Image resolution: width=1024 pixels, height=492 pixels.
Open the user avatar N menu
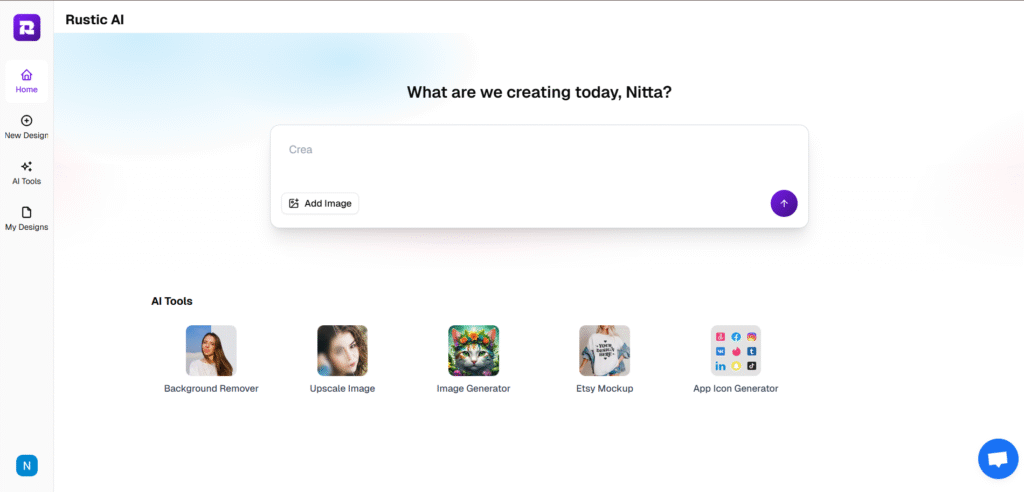point(26,465)
